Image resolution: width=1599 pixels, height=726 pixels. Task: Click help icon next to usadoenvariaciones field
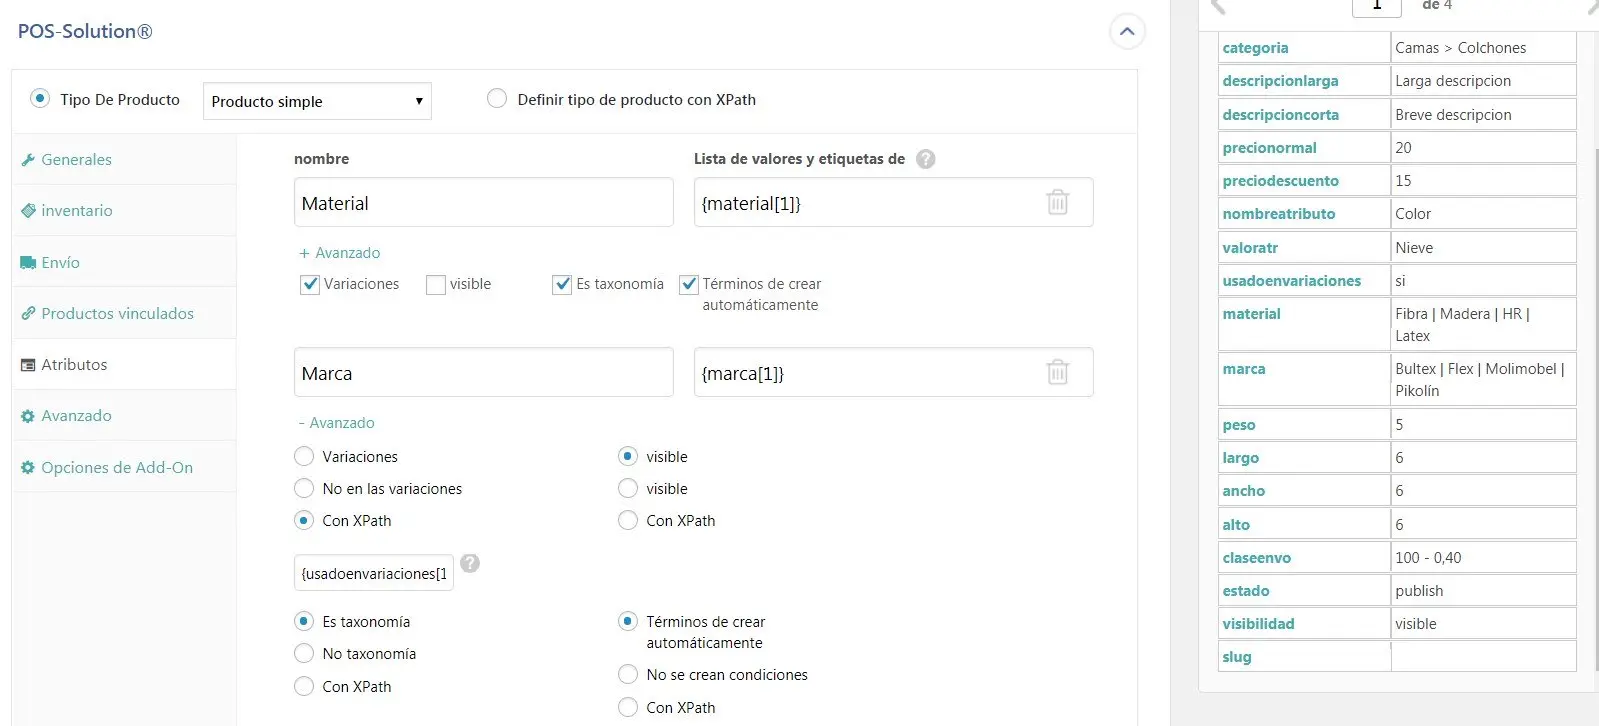(x=470, y=563)
